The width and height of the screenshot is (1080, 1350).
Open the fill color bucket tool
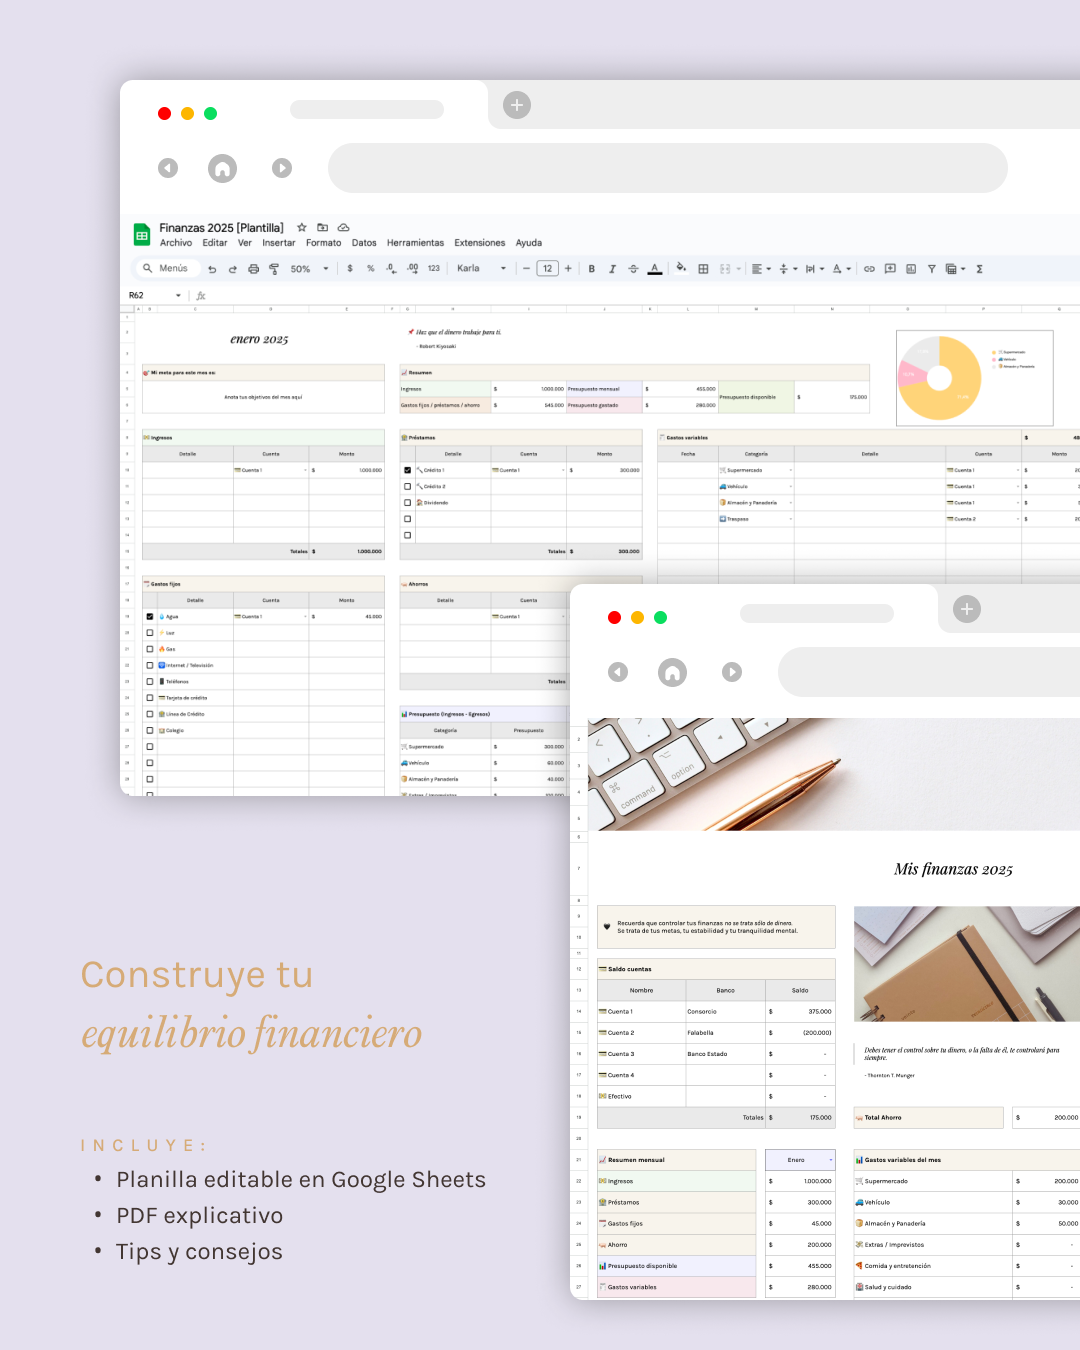(x=681, y=268)
